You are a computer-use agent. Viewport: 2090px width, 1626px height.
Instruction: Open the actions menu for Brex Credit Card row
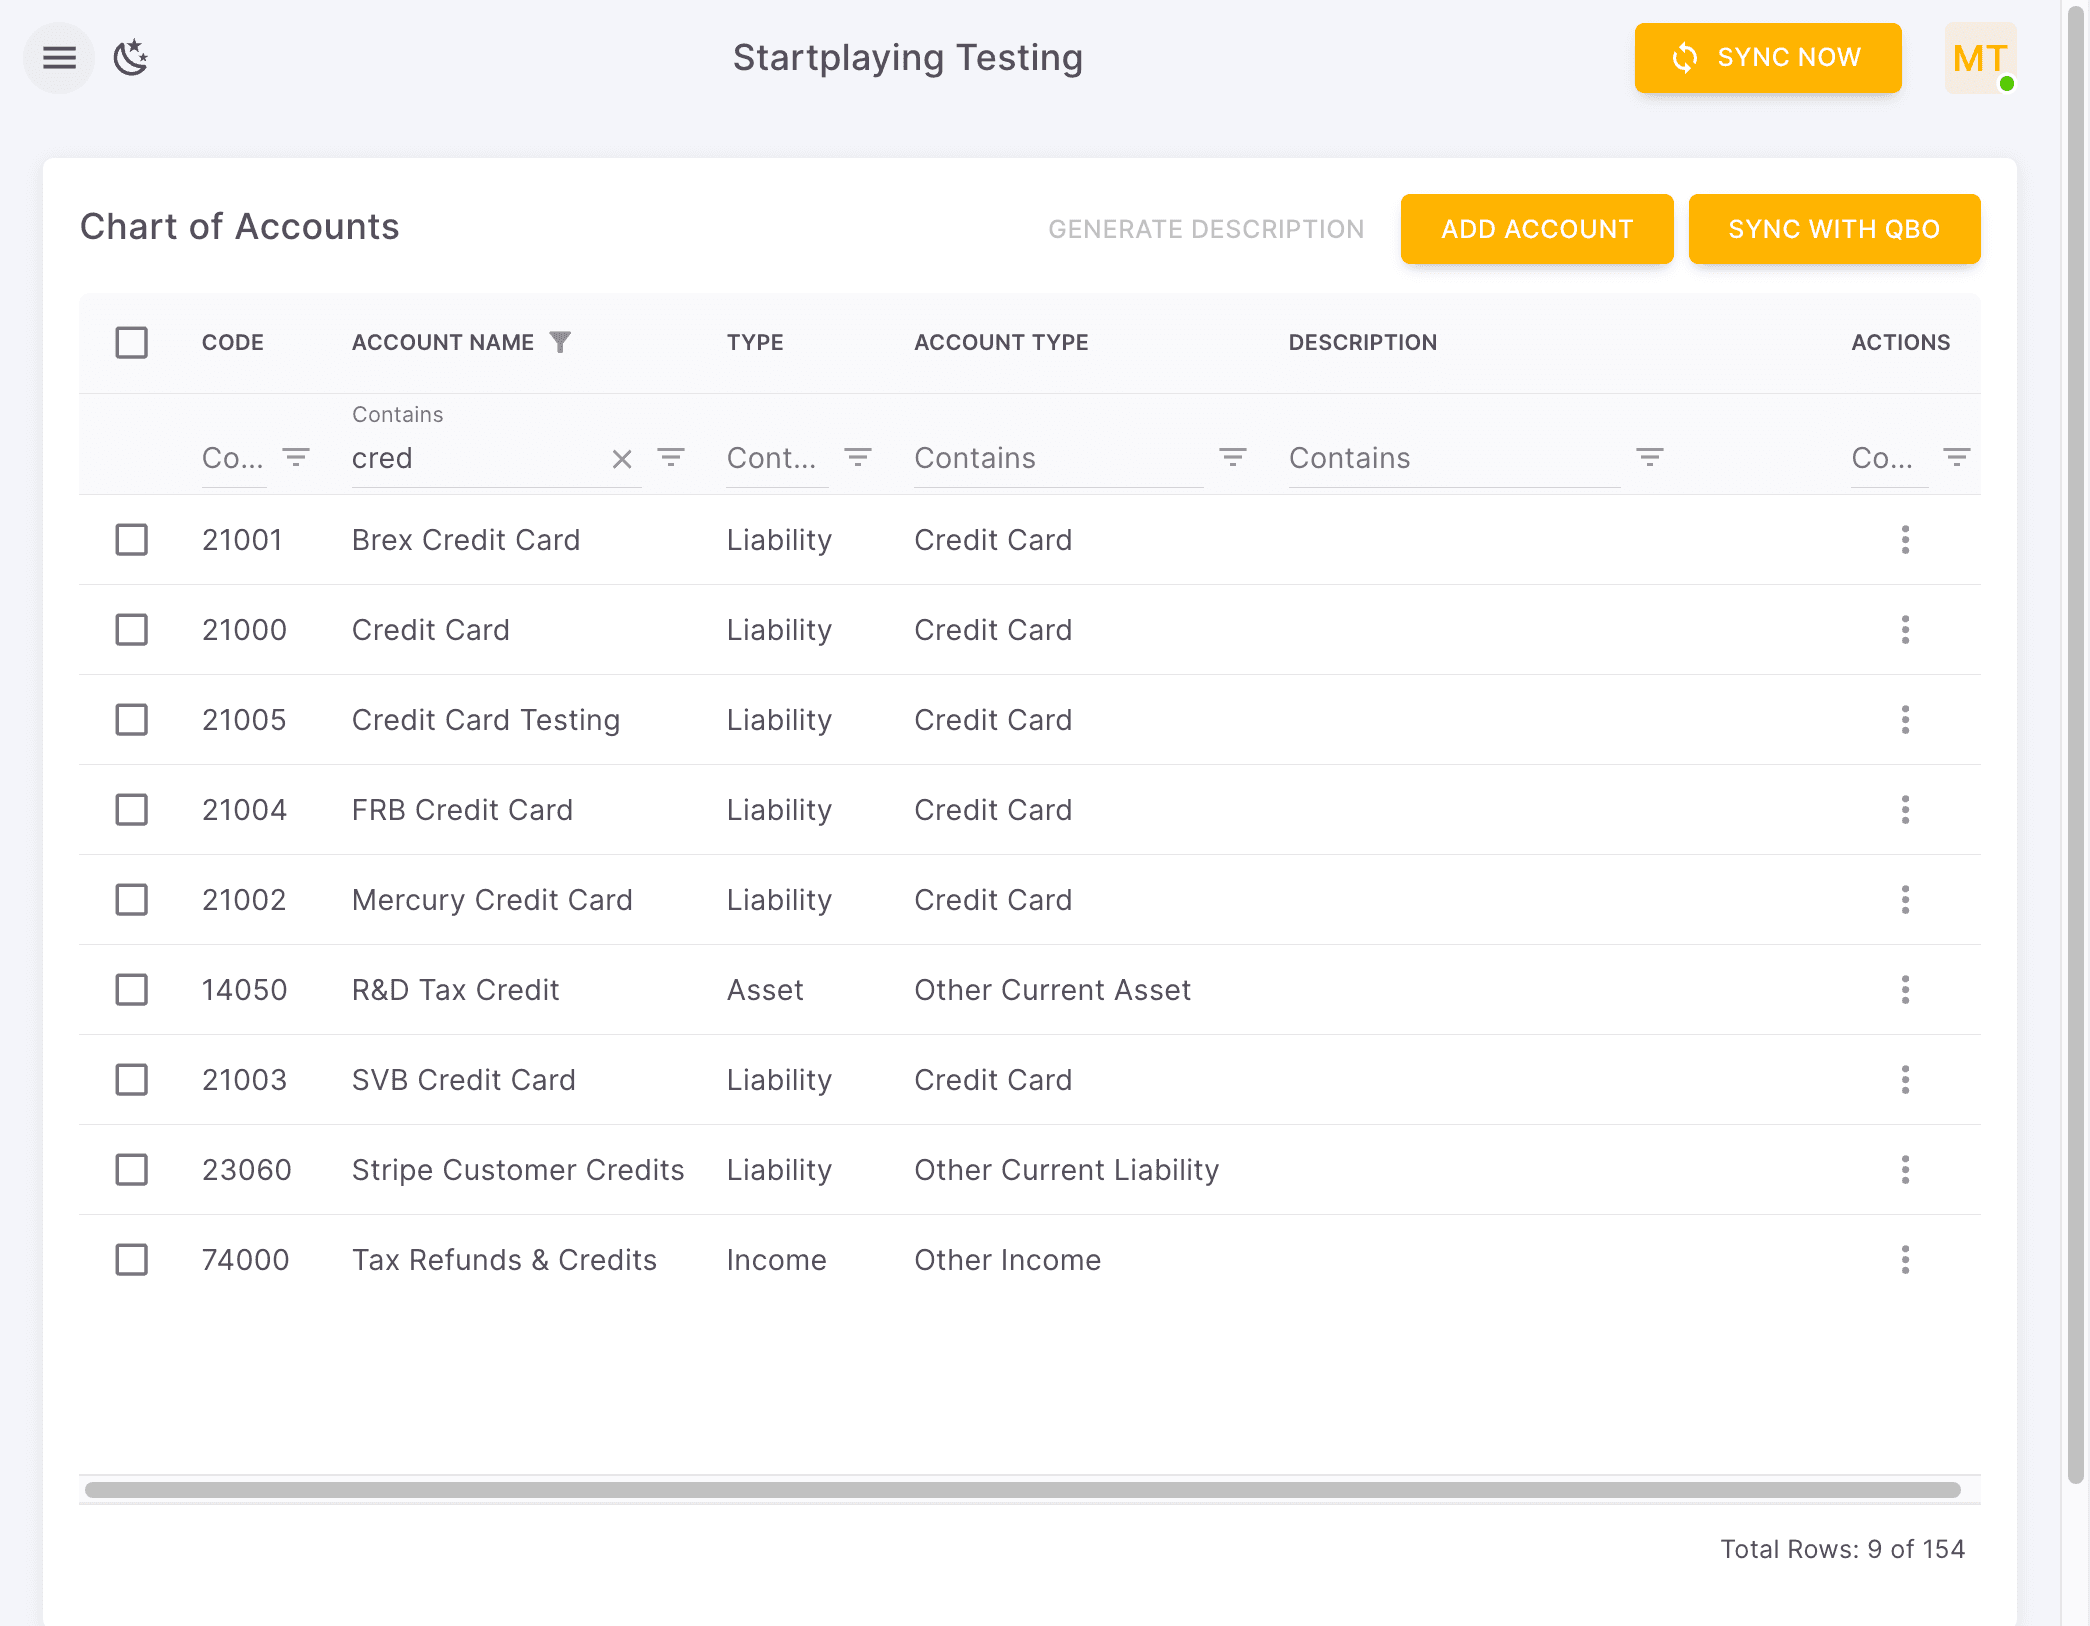pyautogui.click(x=1905, y=540)
